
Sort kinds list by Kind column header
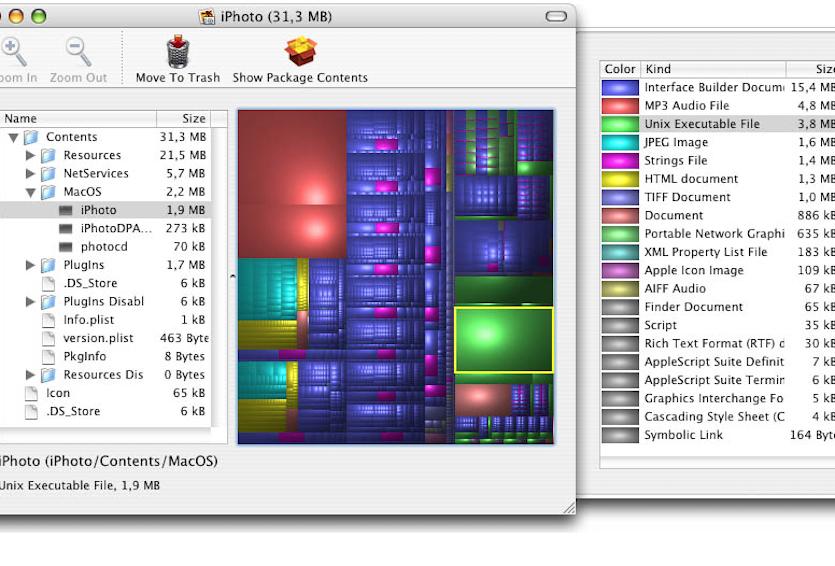(713, 69)
